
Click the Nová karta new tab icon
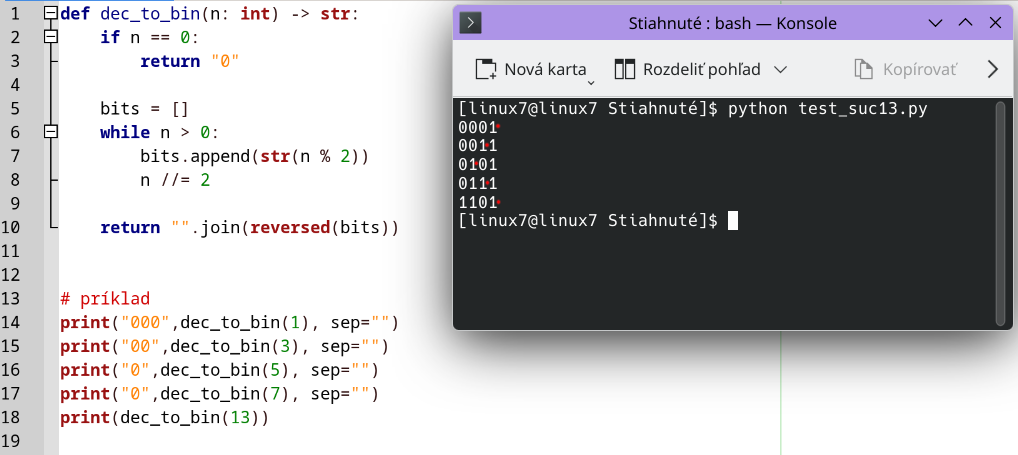pyautogui.click(x=486, y=69)
